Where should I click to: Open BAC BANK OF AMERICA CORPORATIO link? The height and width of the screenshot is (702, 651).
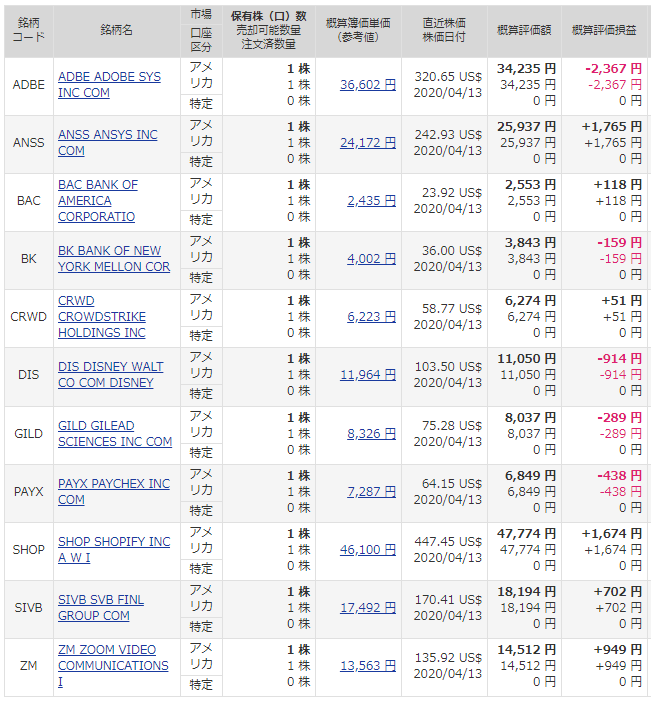98,201
